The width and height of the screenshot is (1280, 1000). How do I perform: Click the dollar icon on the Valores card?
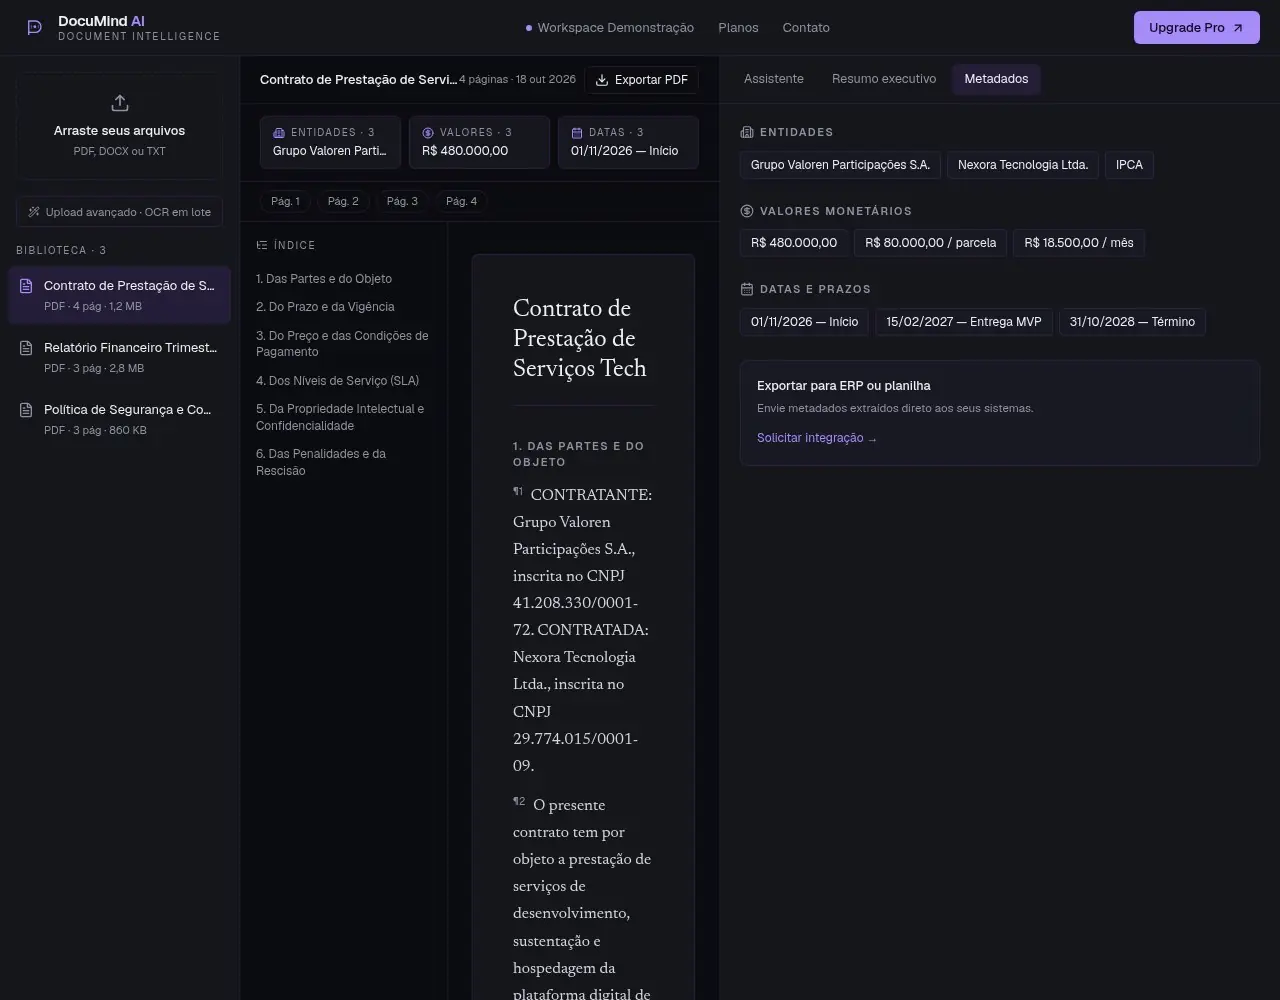tap(428, 132)
